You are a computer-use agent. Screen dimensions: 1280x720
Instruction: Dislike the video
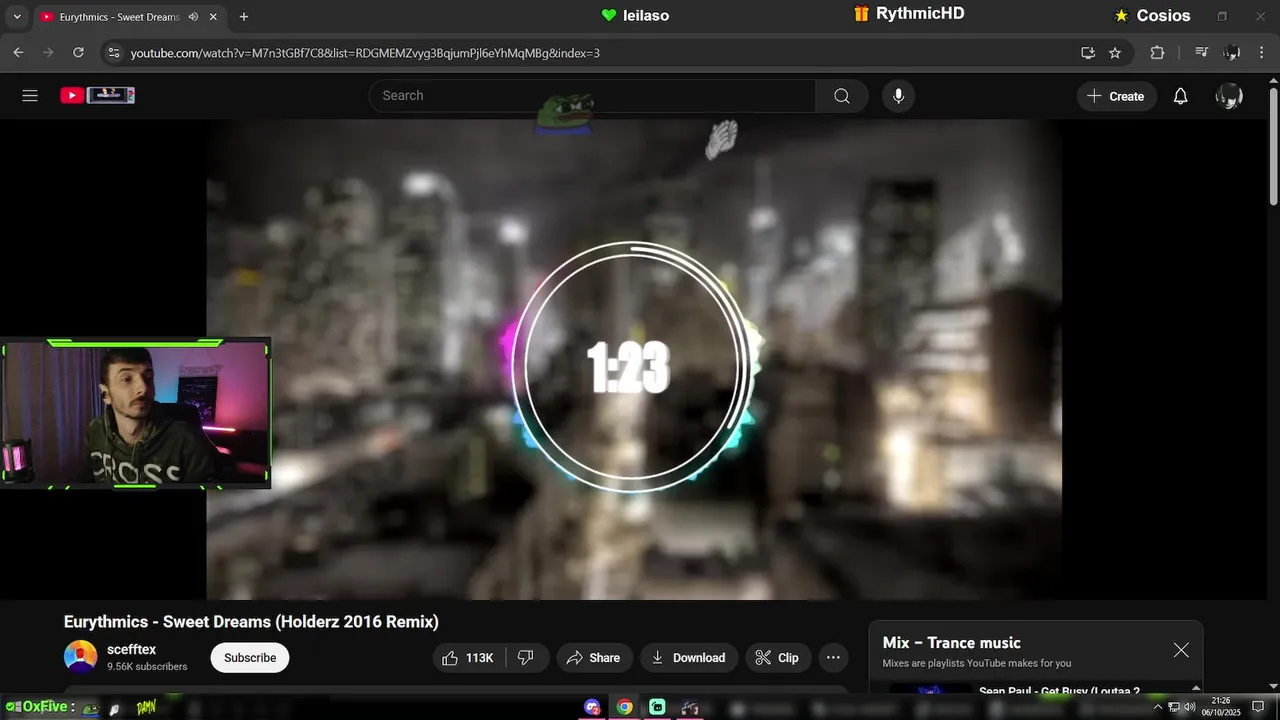[527, 658]
